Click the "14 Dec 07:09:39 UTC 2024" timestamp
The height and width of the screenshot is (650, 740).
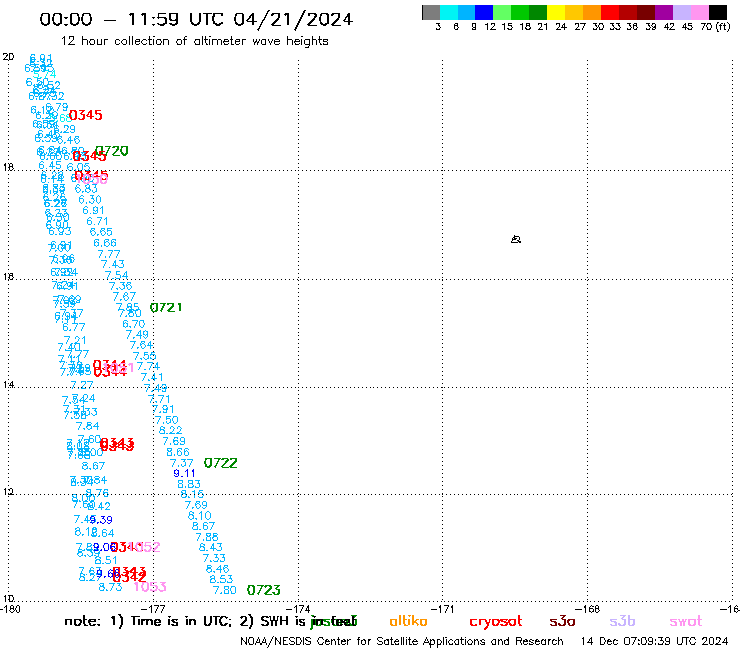click(655, 642)
